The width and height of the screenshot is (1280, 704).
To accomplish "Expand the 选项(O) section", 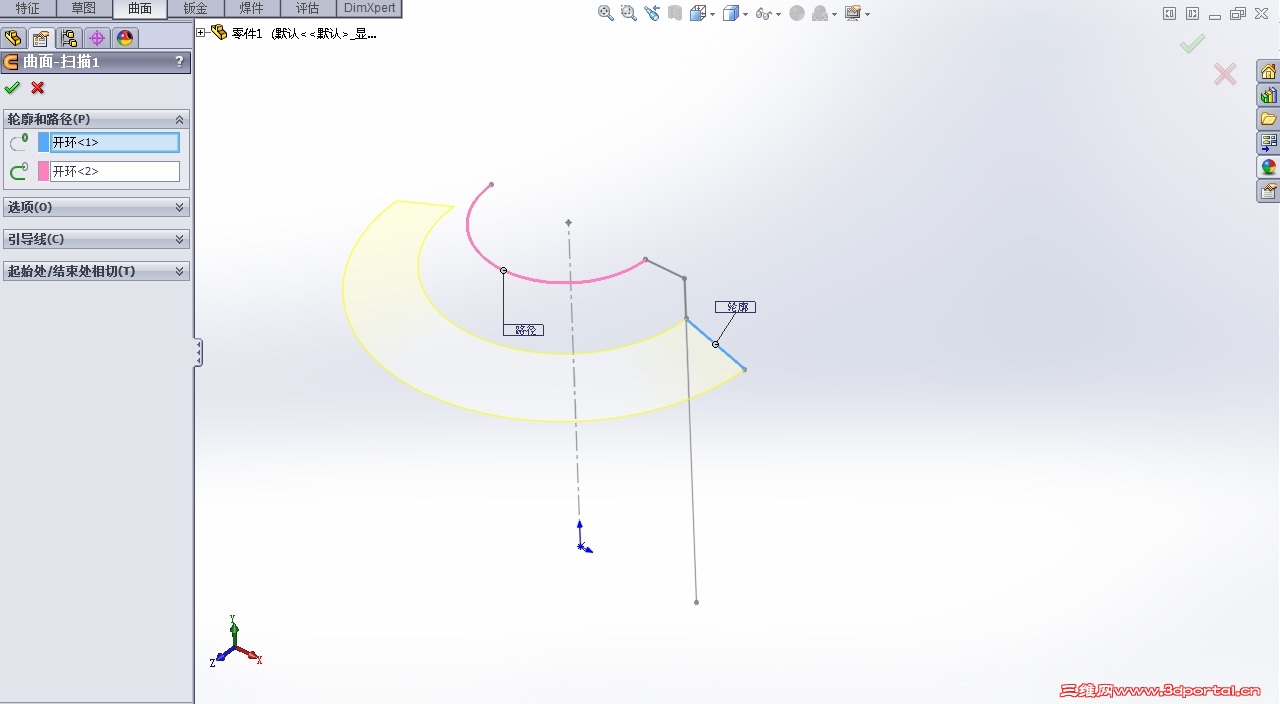I will pyautogui.click(x=180, y=207).
